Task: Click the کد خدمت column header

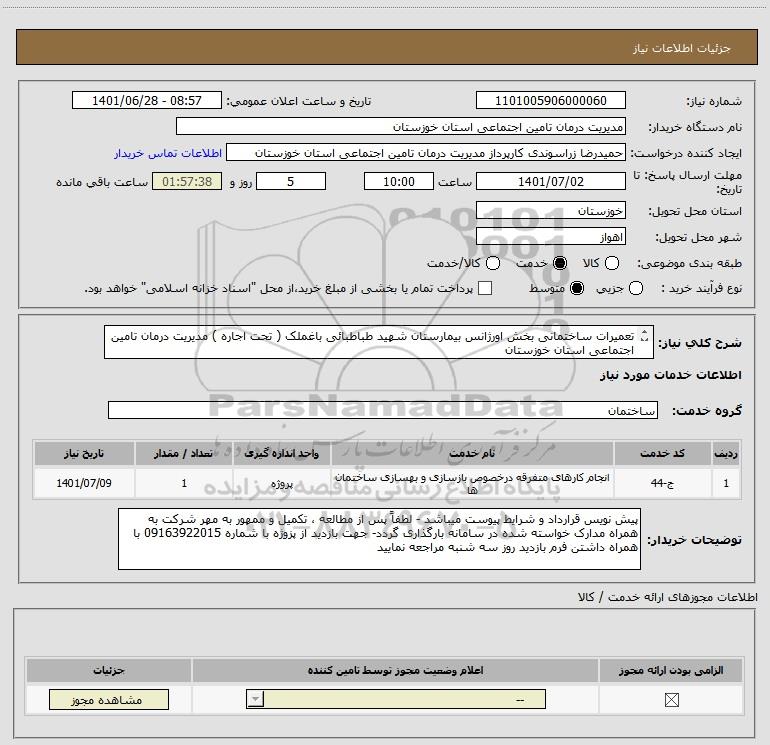Action: [x=662, y=453]
